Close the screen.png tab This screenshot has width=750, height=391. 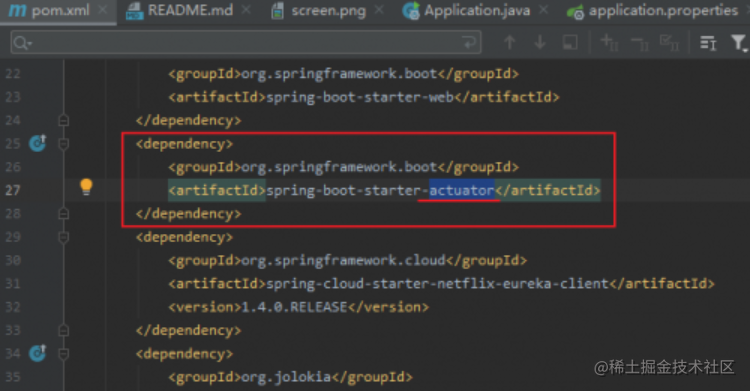[379, 10]
